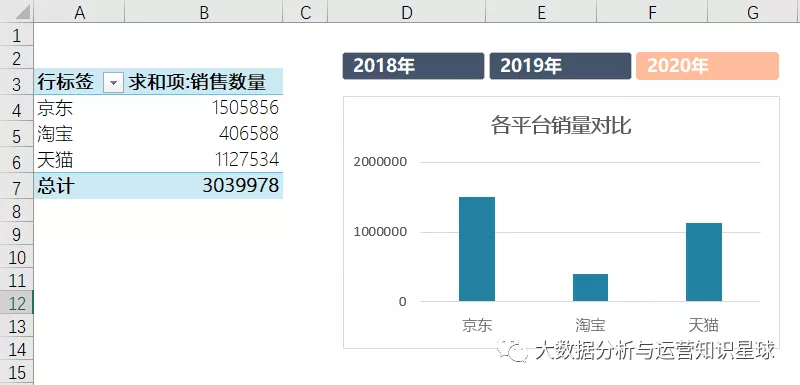Screen dimensions: 800x385
Task: Click the 天猫 row label cell
Action: tap(79, 160)
